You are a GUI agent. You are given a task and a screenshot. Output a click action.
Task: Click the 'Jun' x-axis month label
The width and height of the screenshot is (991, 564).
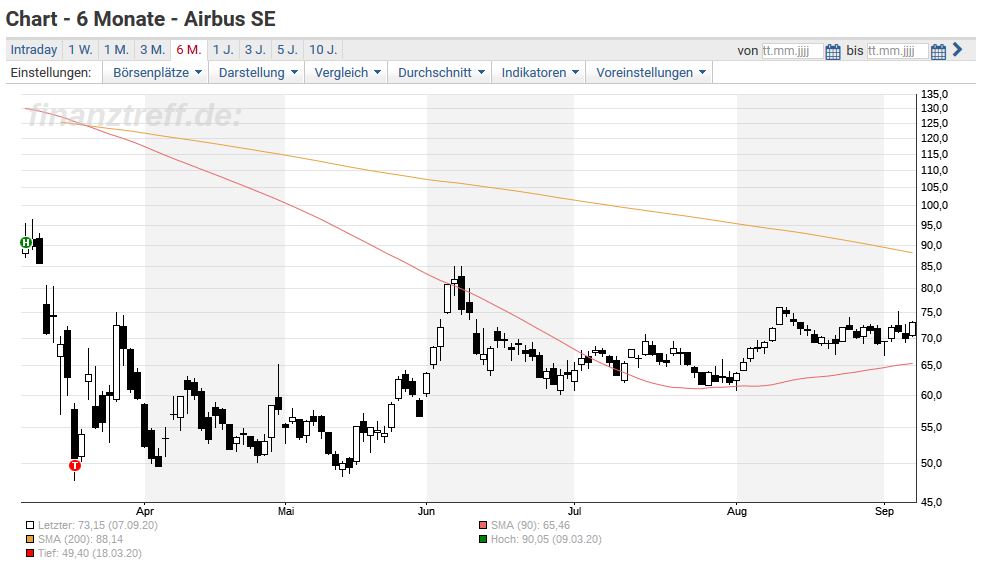pos(427,511)
